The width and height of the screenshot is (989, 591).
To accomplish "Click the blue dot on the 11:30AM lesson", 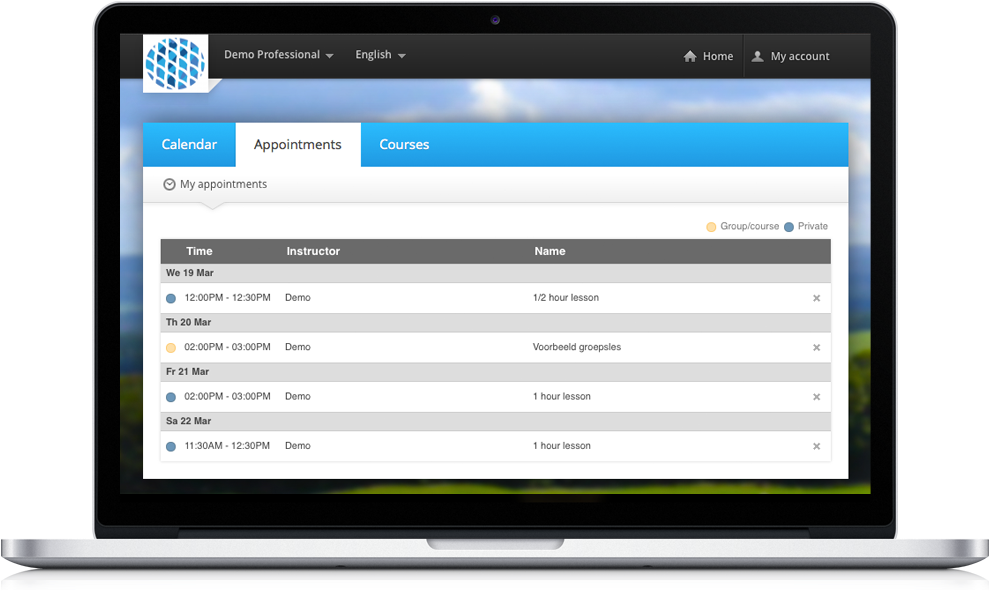I will point(170,446).
